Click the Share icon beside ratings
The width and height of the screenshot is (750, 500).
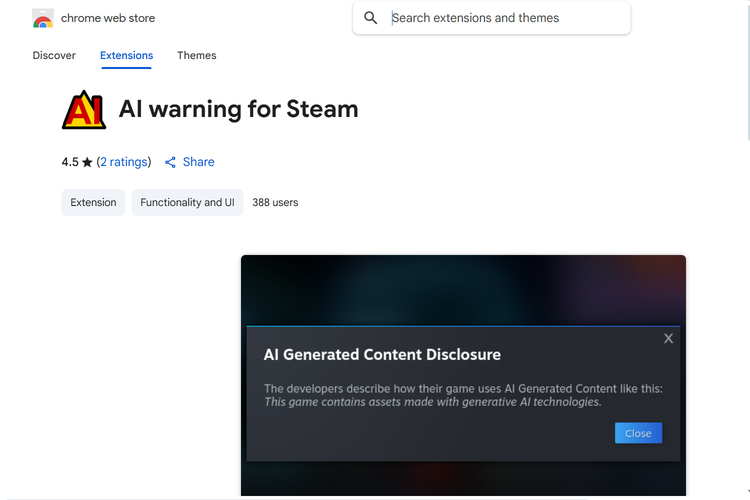pyautogui.click(x=170, y=162)
